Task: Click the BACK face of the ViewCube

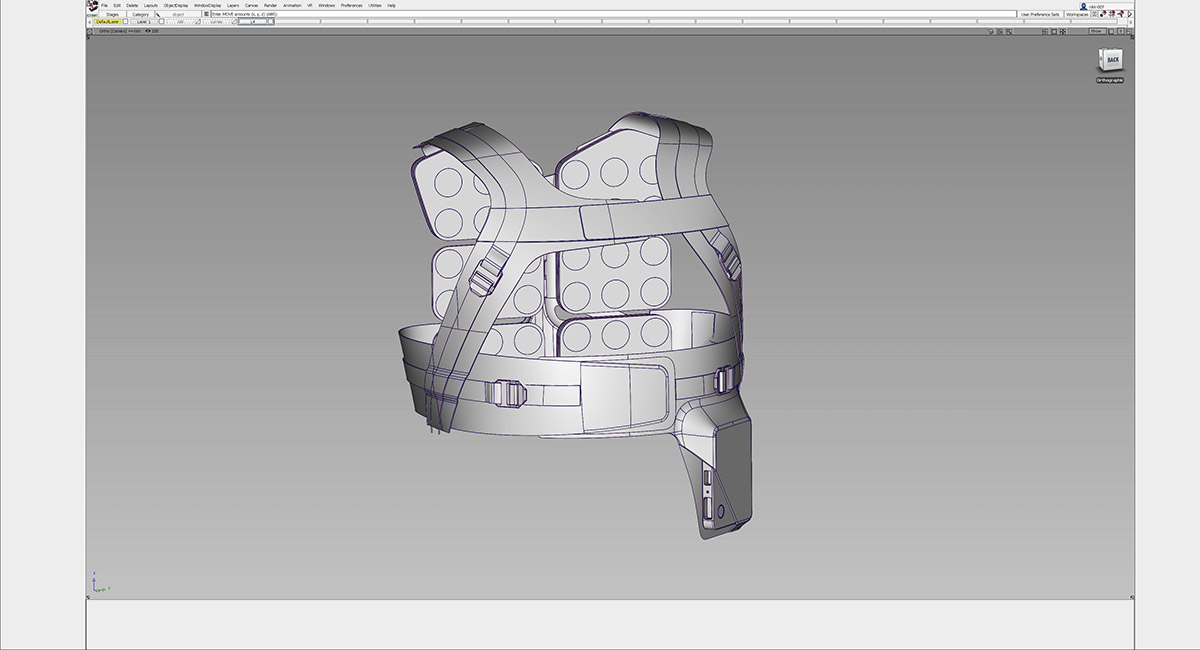Action: pos(1112,60)
